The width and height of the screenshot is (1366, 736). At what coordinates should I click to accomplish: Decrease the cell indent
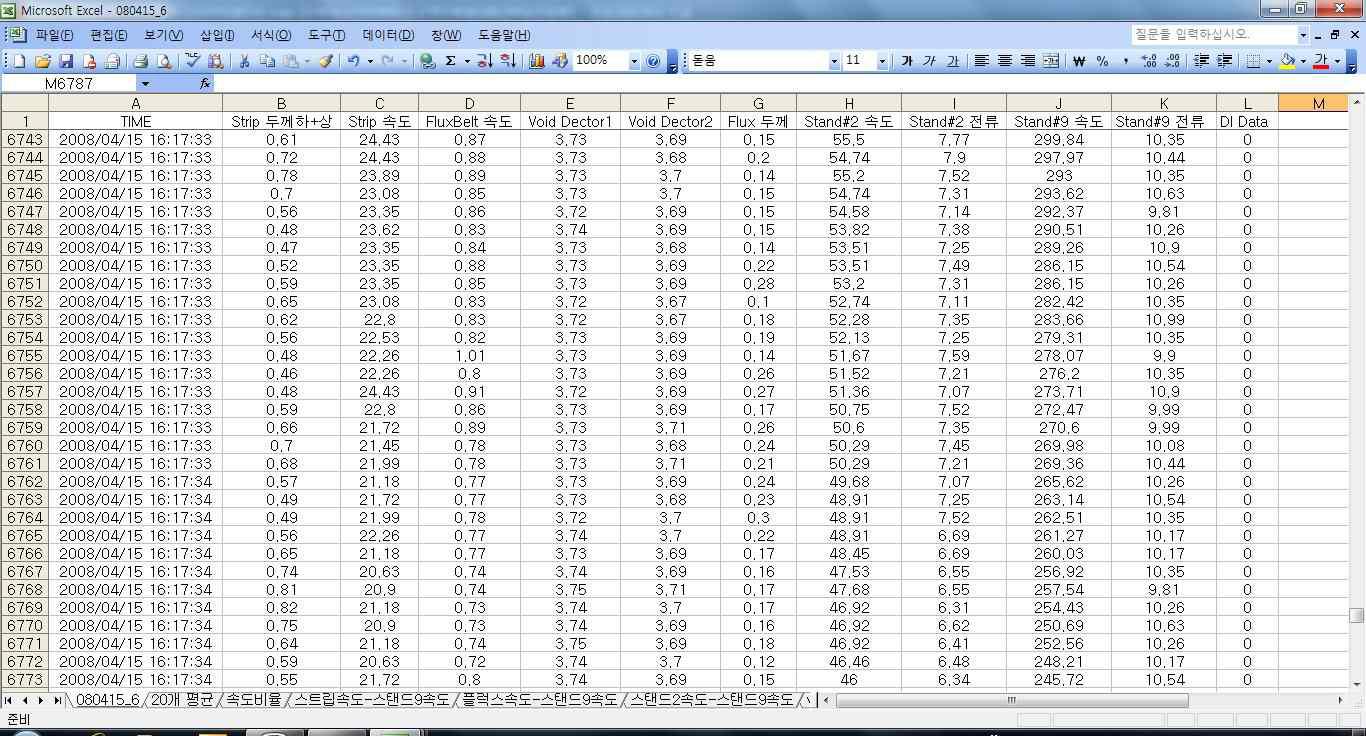coord(1201,61)
